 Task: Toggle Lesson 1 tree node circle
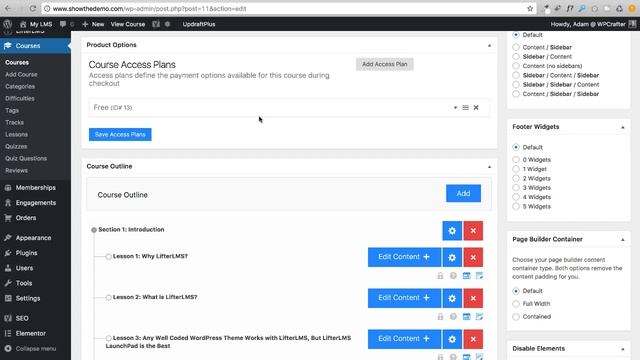[x=108, y=257]
